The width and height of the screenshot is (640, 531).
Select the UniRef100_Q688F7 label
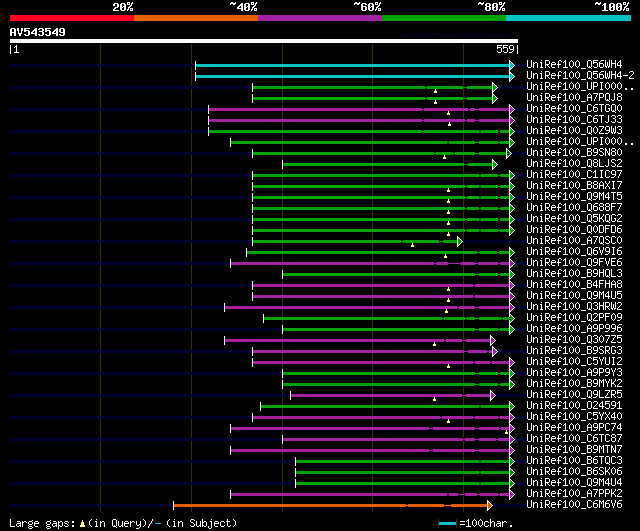(574, 208)
